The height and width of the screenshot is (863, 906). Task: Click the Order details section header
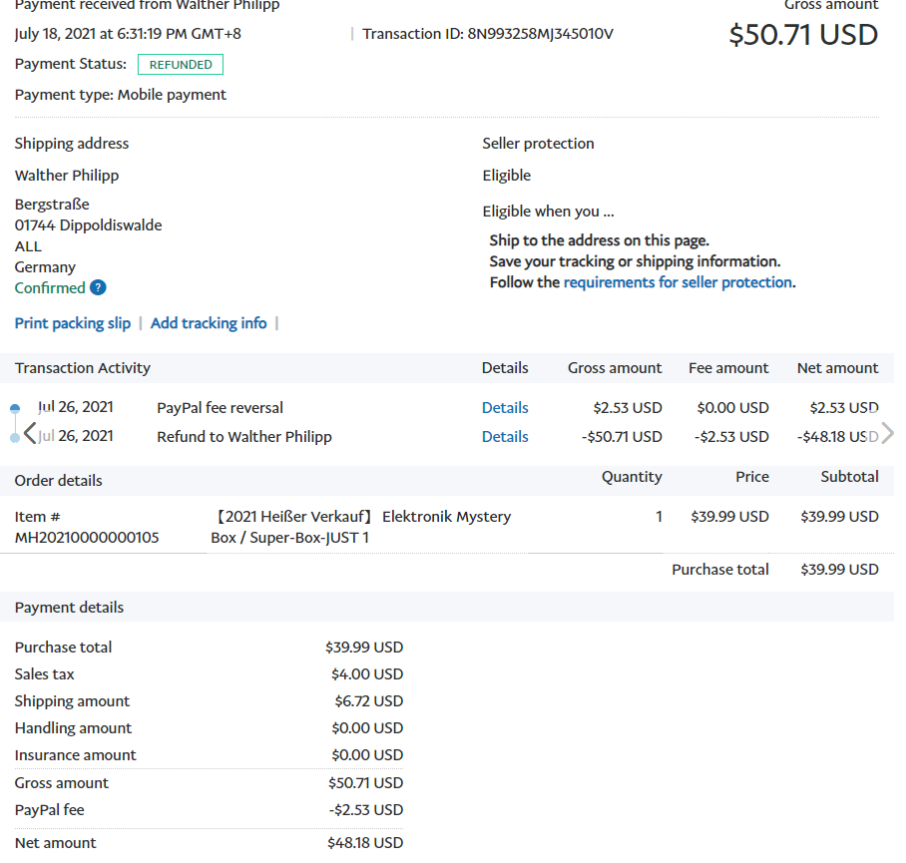(58, 480)
